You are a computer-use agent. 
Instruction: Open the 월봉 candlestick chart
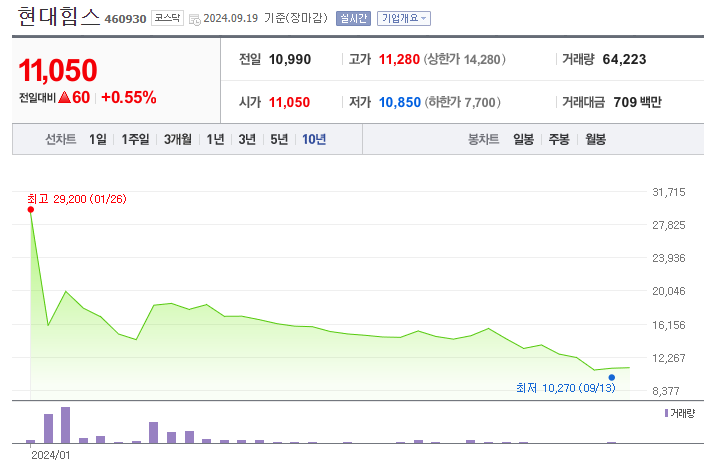[595, 140]
